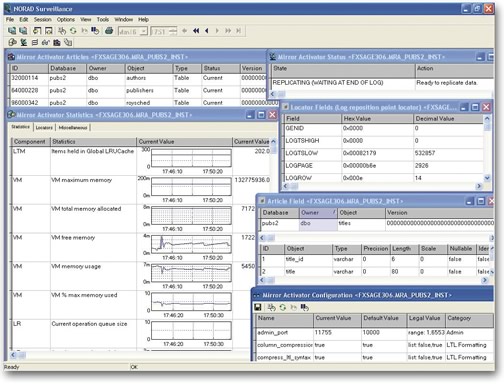Click the pie-chart style icon on second toolbar row
Image resolution: width=504 pixels, height=385 pixels.
click(x=12, y=42)
